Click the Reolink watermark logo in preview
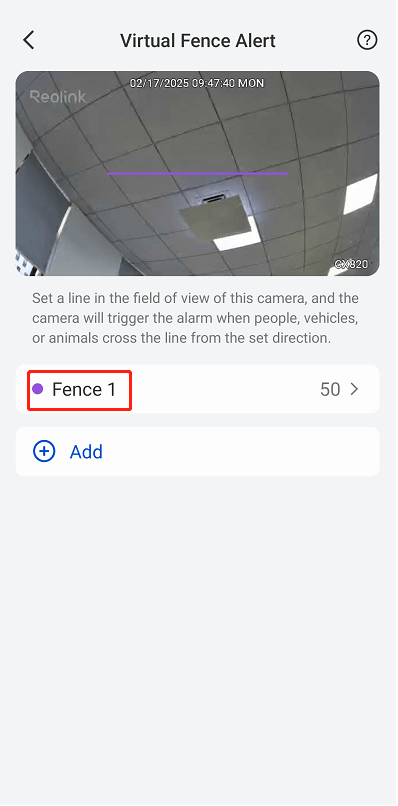 58,97
